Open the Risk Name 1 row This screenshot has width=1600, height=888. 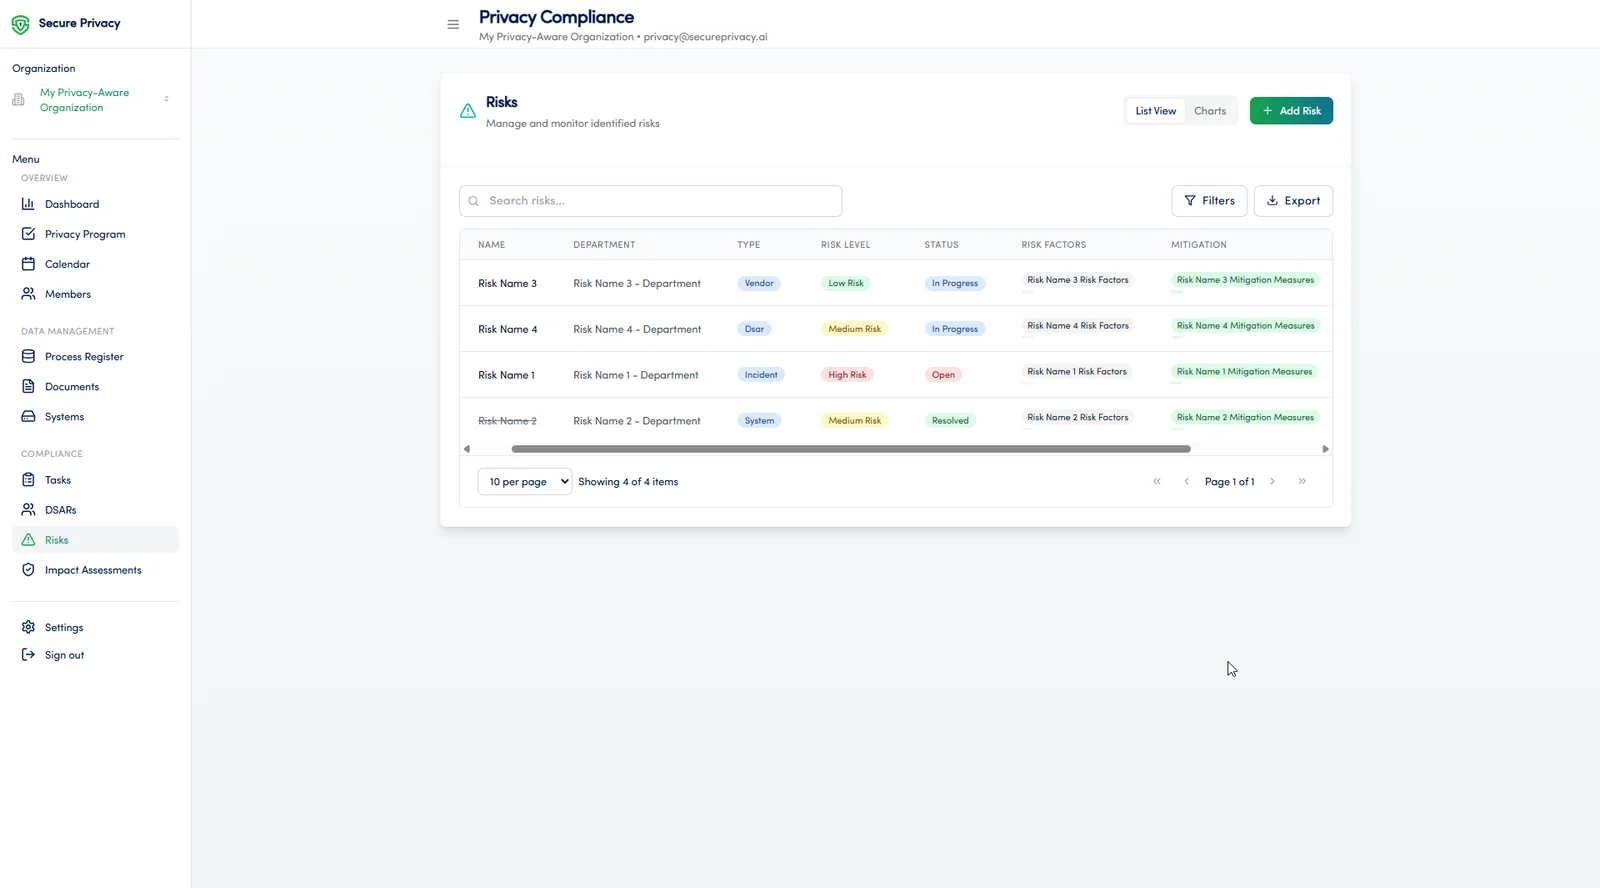pyautogui.click(x=895, y=375)
